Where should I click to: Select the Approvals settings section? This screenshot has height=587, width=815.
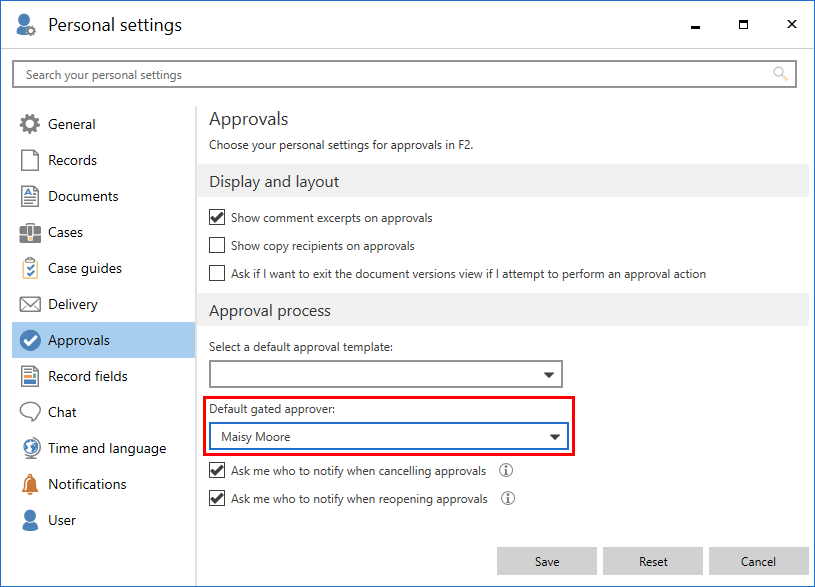(103, 340)
